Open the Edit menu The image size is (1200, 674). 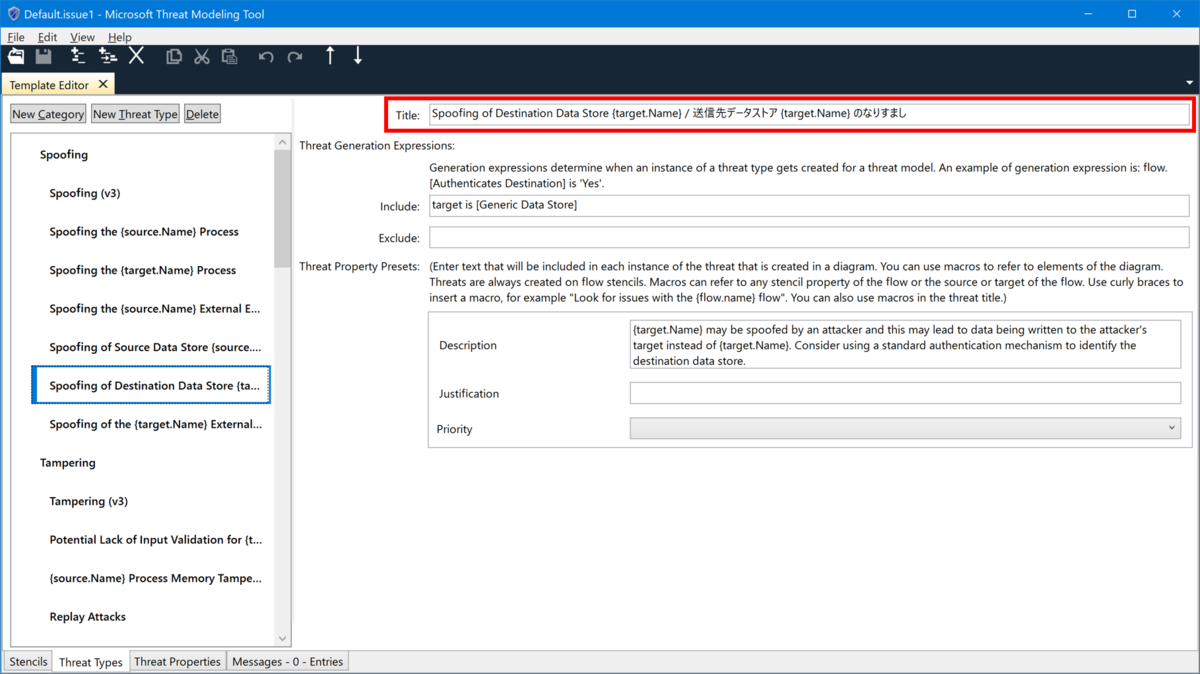47,37
